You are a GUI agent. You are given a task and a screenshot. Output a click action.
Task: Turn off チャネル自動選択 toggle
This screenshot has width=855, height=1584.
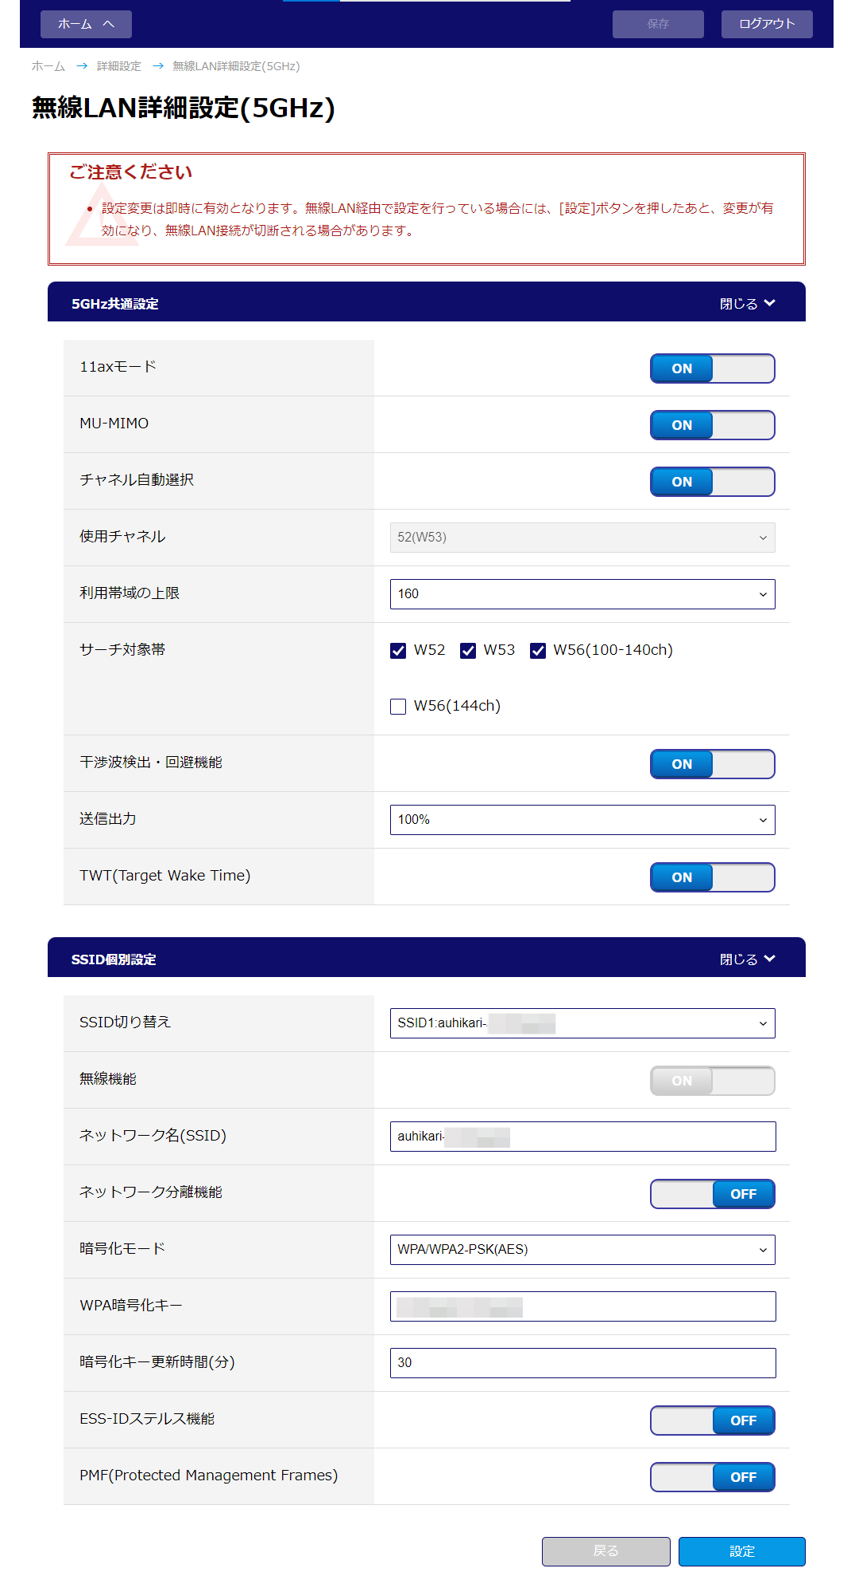tap(712, 481)
